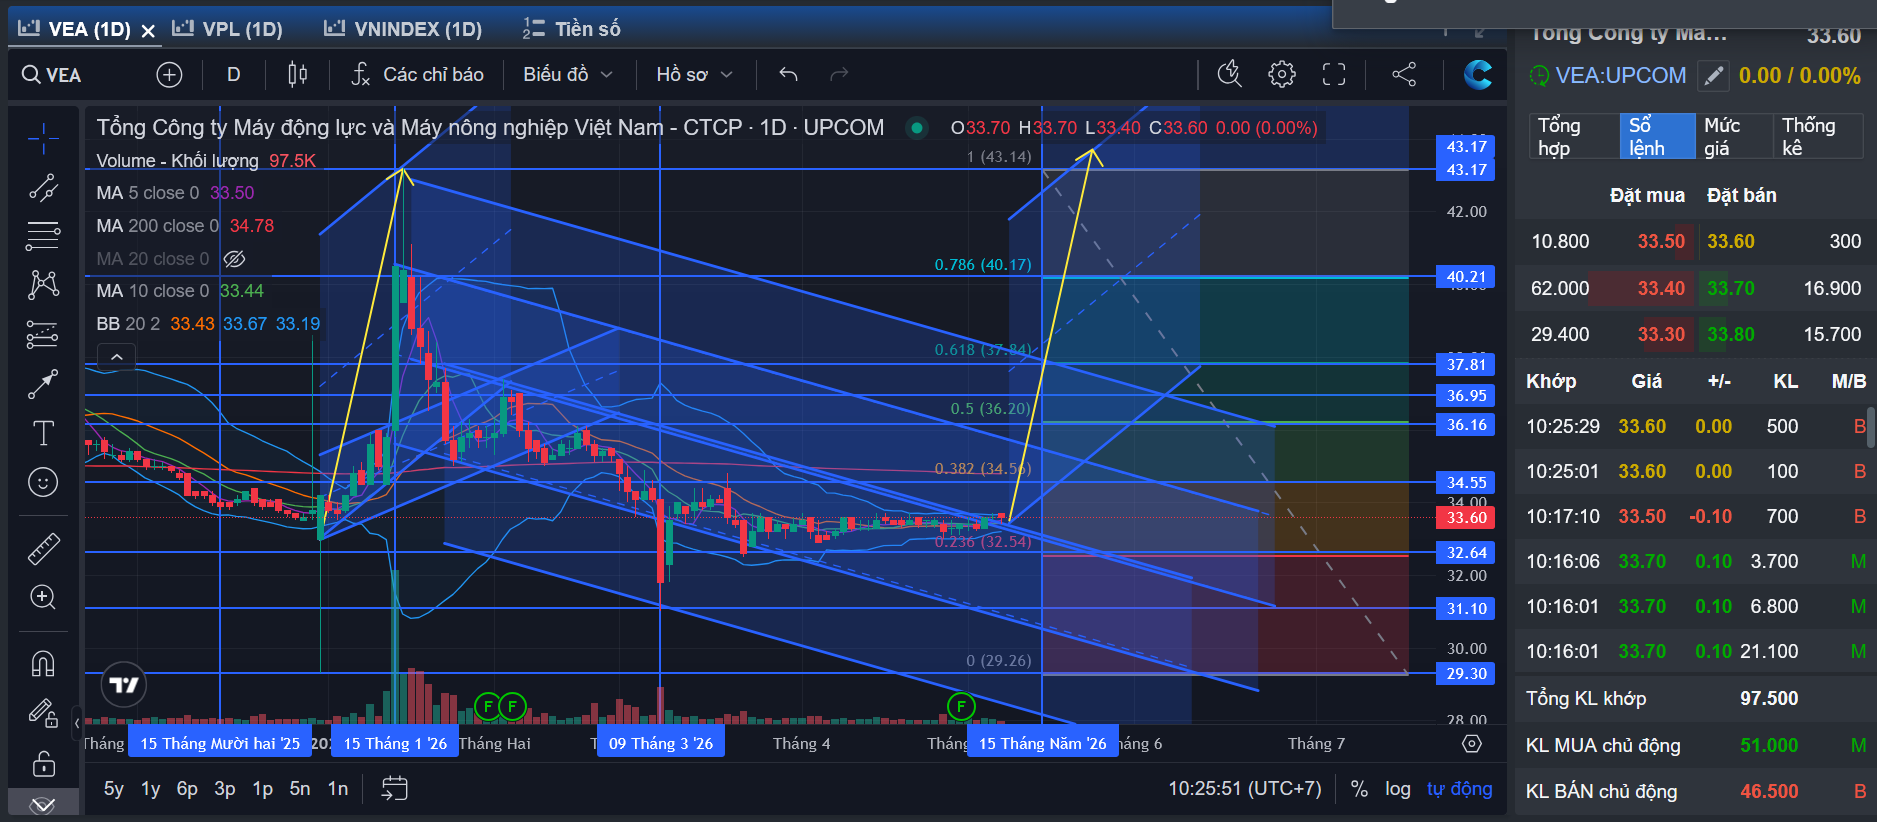The width and height of the screenshot is (1877, 822).
Task: Click the F event marker near Tháng 4 end
Action: click(x=961, y=707)
